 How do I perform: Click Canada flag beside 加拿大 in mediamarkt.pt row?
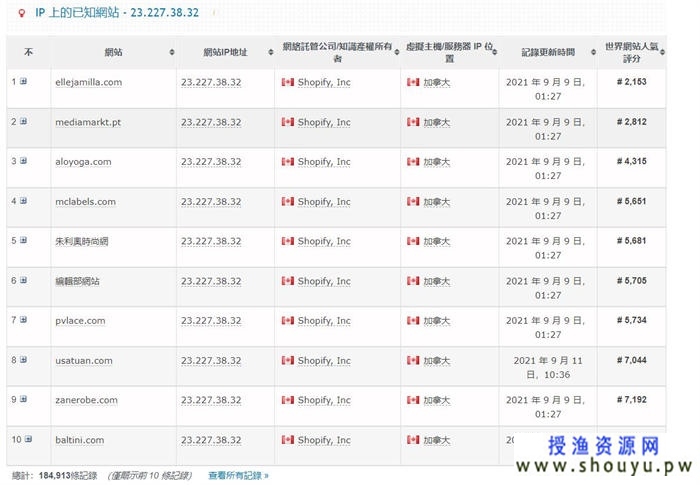(x=413, y=122)
